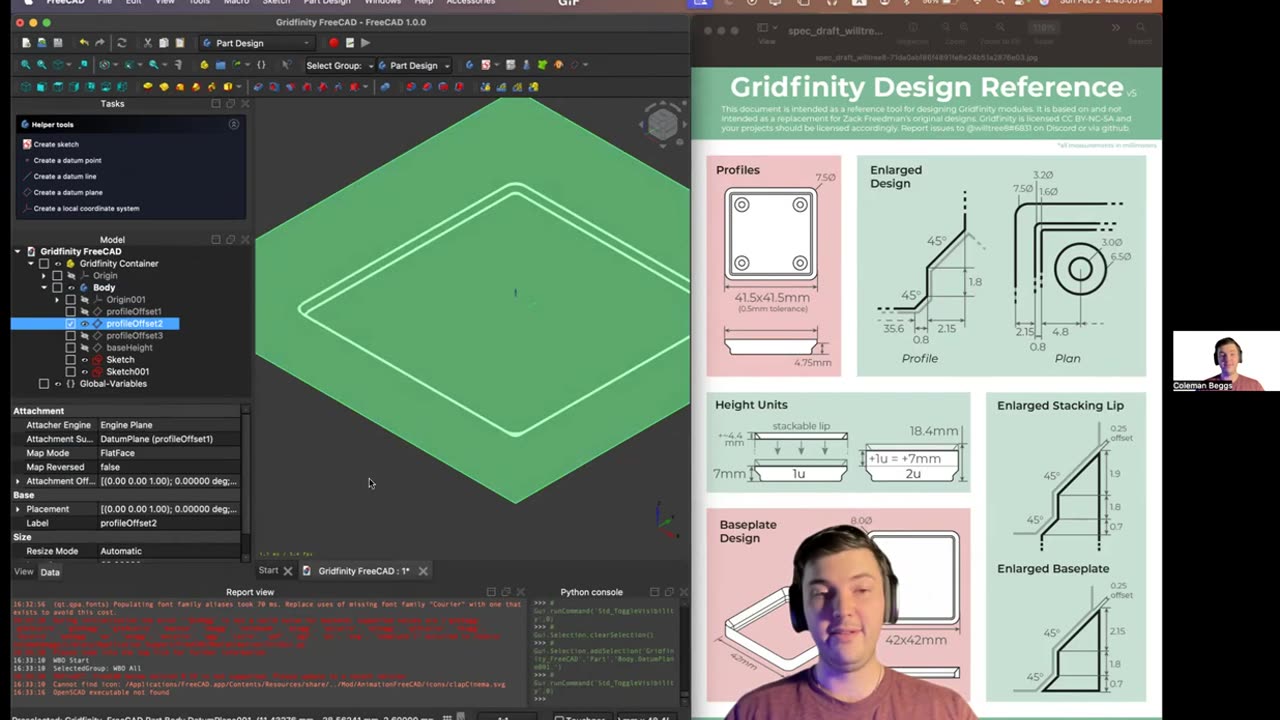The image size is (1280, 720).
Task: Click Create a datum plane helper
Action: [68, 192]
